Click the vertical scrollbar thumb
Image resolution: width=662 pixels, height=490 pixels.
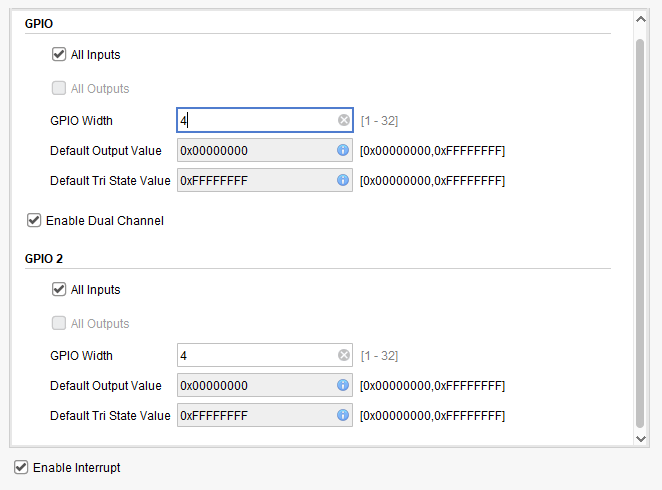[640, 233]
